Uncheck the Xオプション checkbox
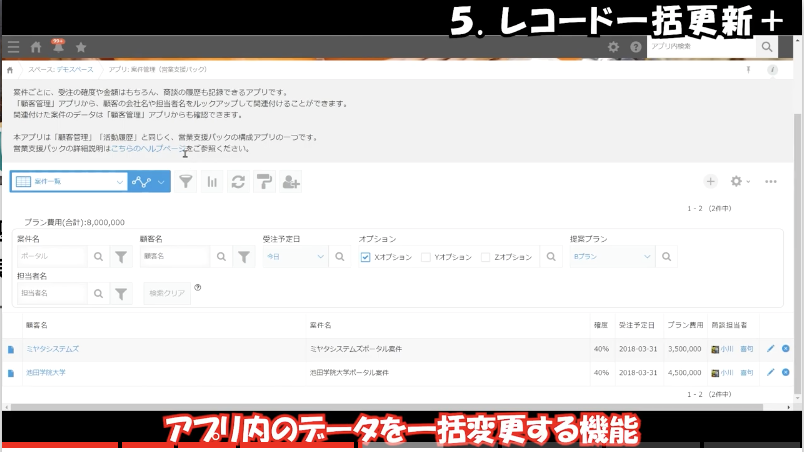The width and height of the screenshot is (804, 452). tap(366, 257)
